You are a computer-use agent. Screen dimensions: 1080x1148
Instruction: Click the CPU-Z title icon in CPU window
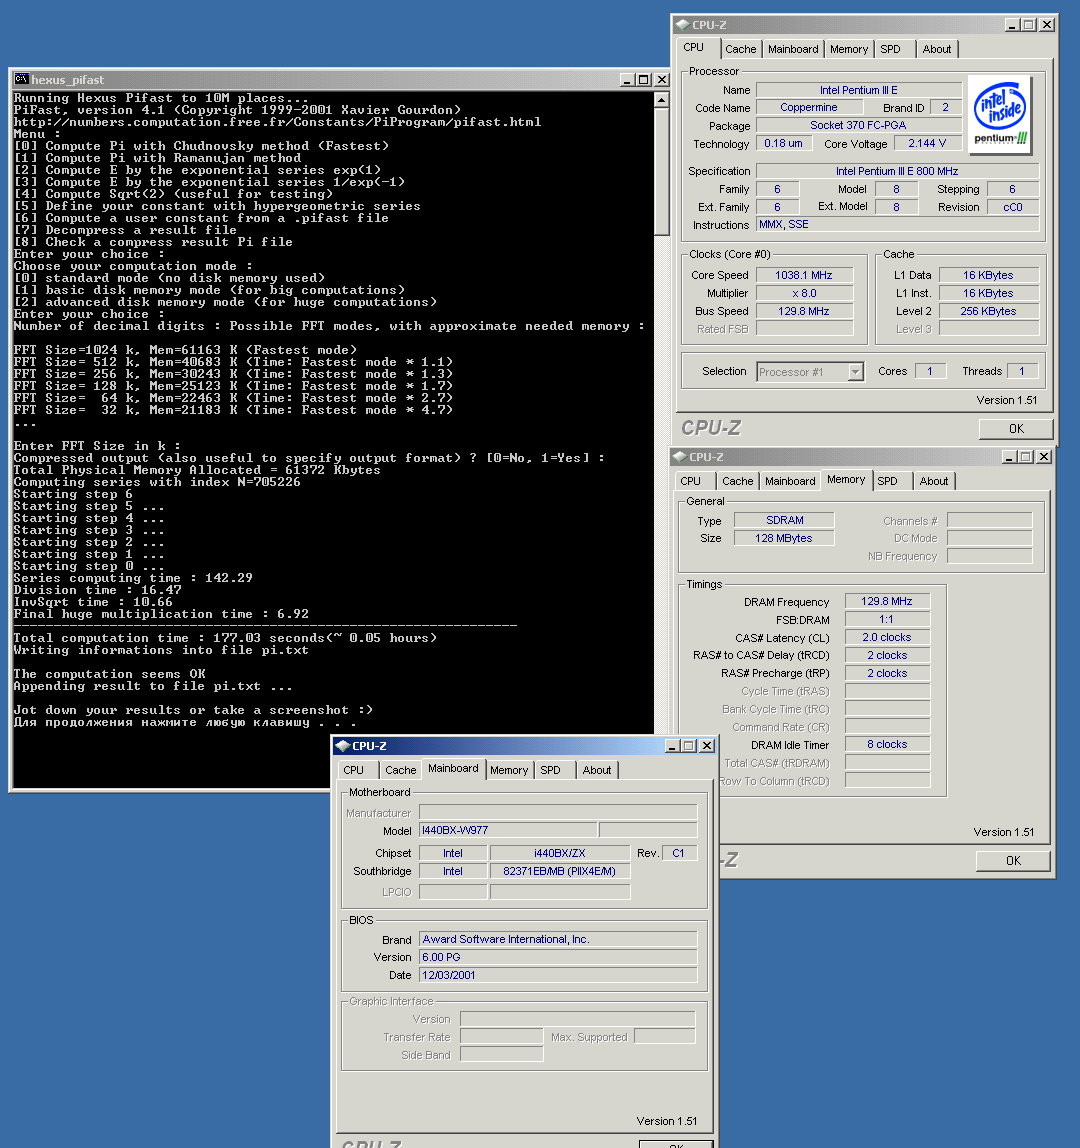click(x=682, y=24)
